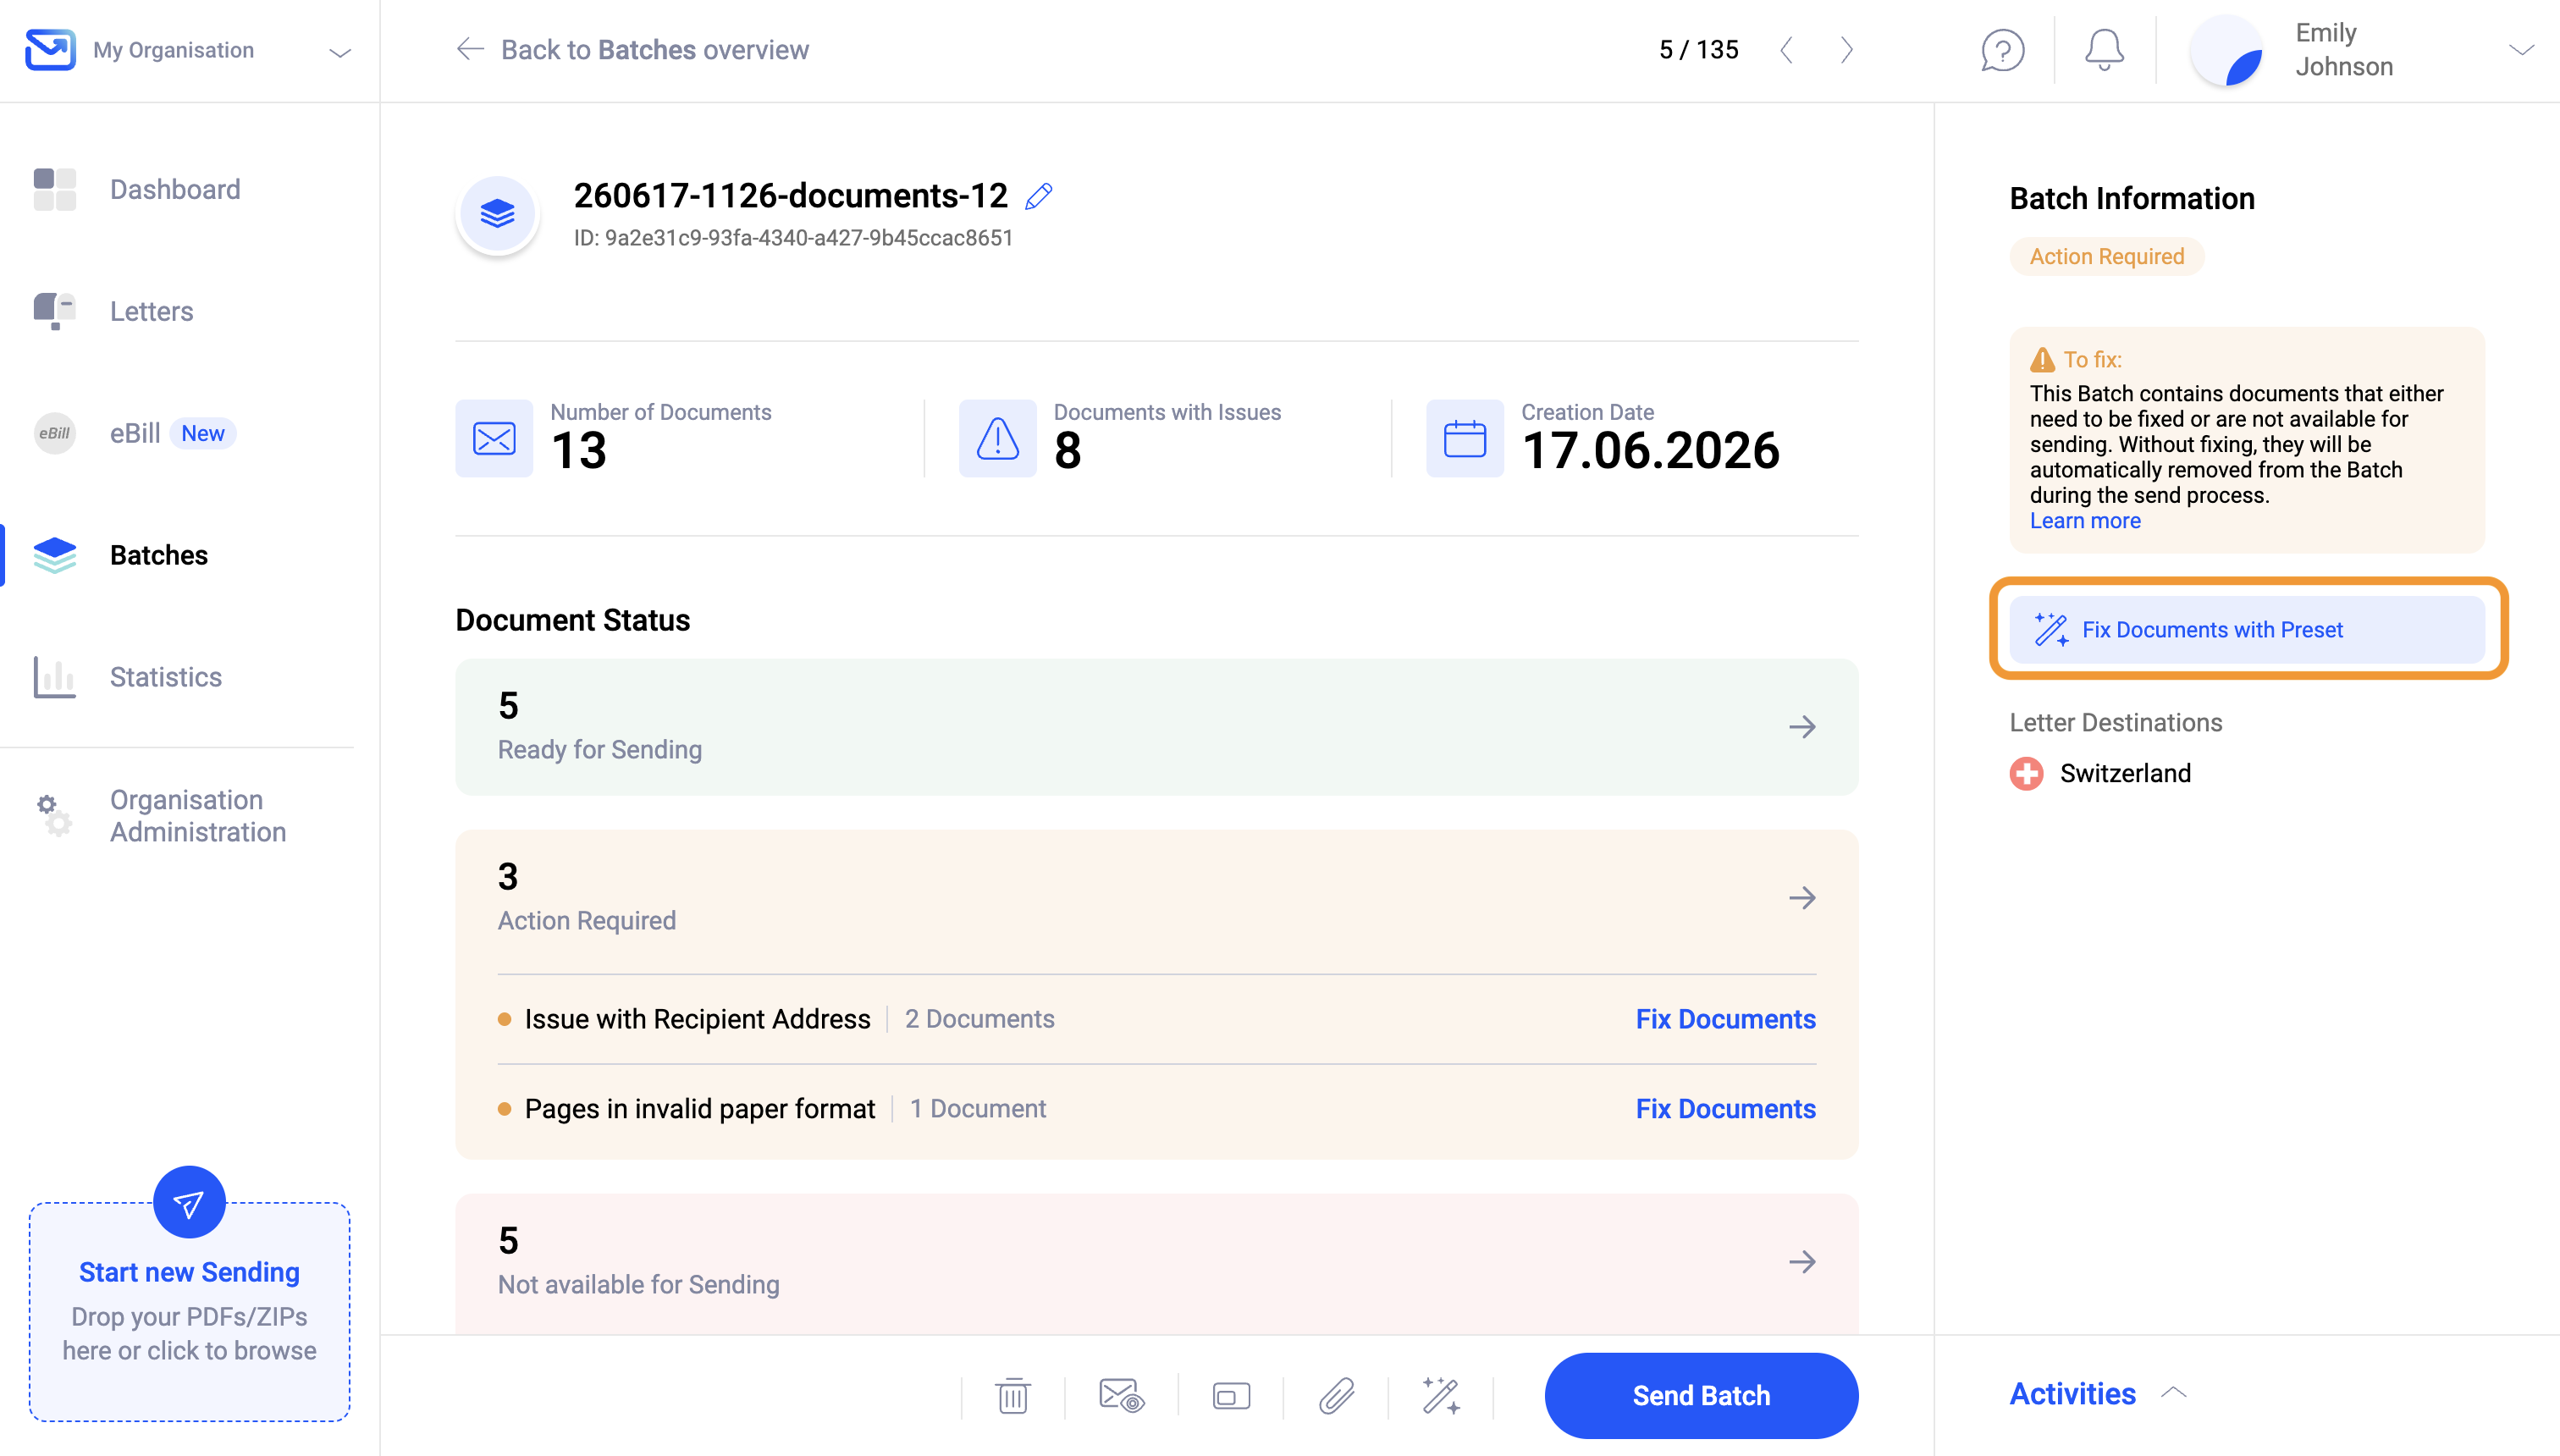Click the envelope preview icon in bottom toolbar

tap(1121, 1395)
